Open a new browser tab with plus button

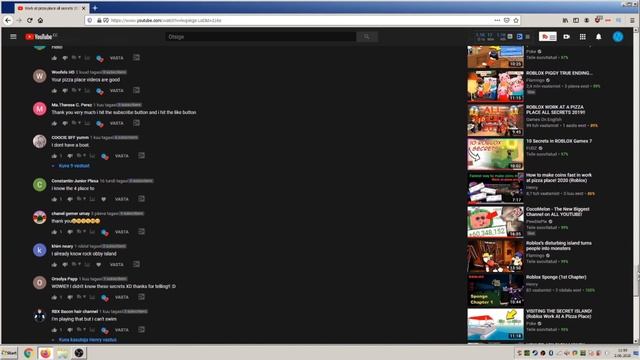coord(95,8)
